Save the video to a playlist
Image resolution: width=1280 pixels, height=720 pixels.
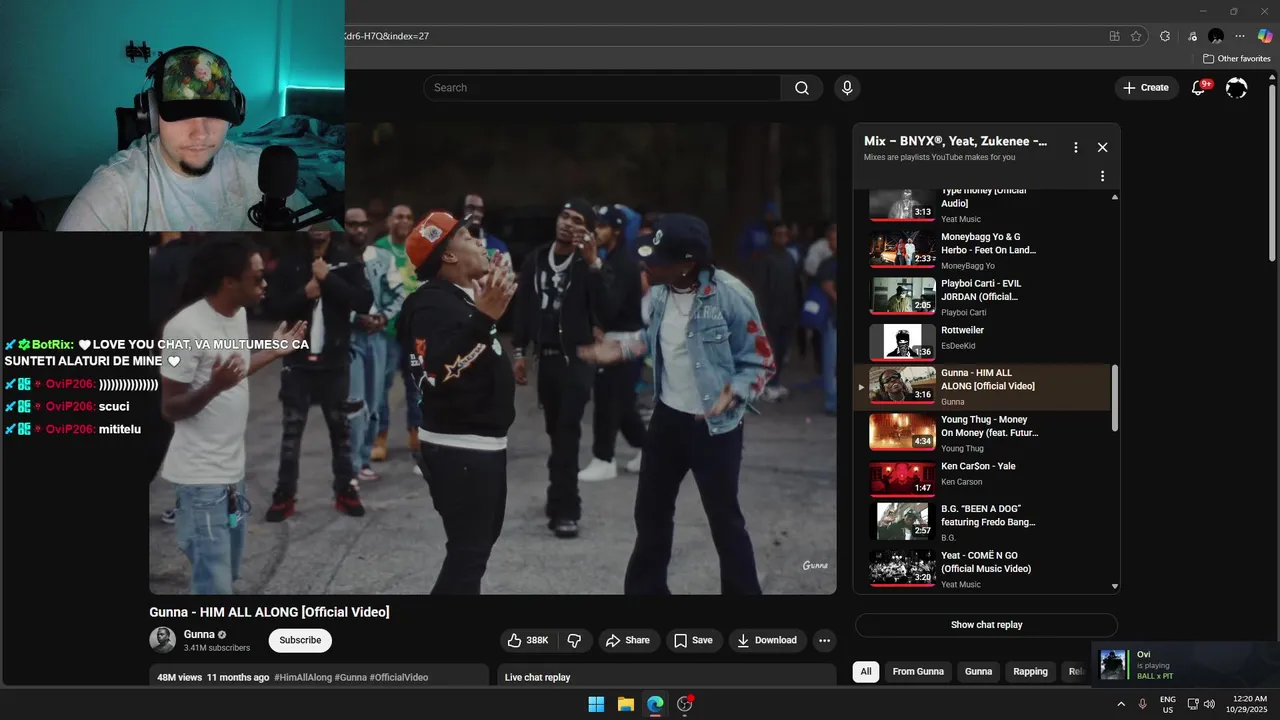693,640
